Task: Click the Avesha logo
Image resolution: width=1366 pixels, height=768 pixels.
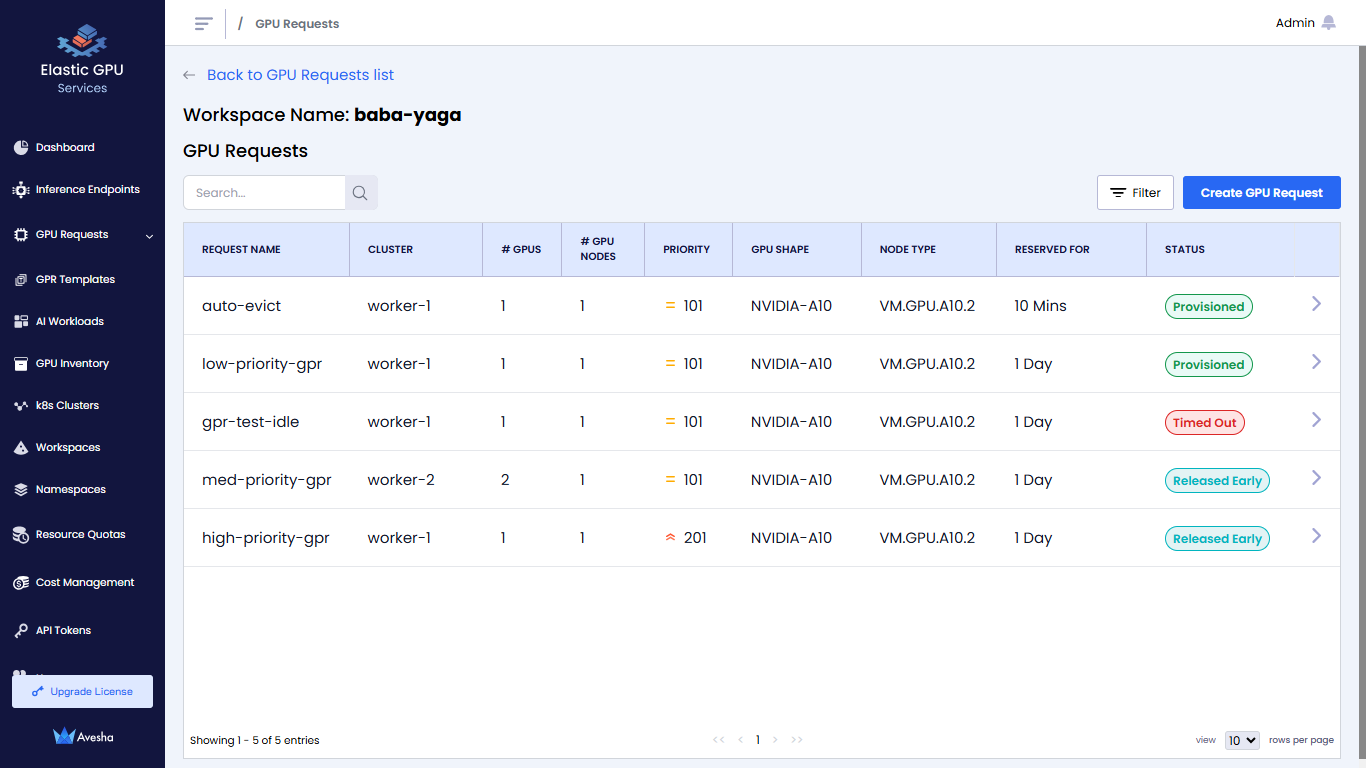Action: (83, 737)
